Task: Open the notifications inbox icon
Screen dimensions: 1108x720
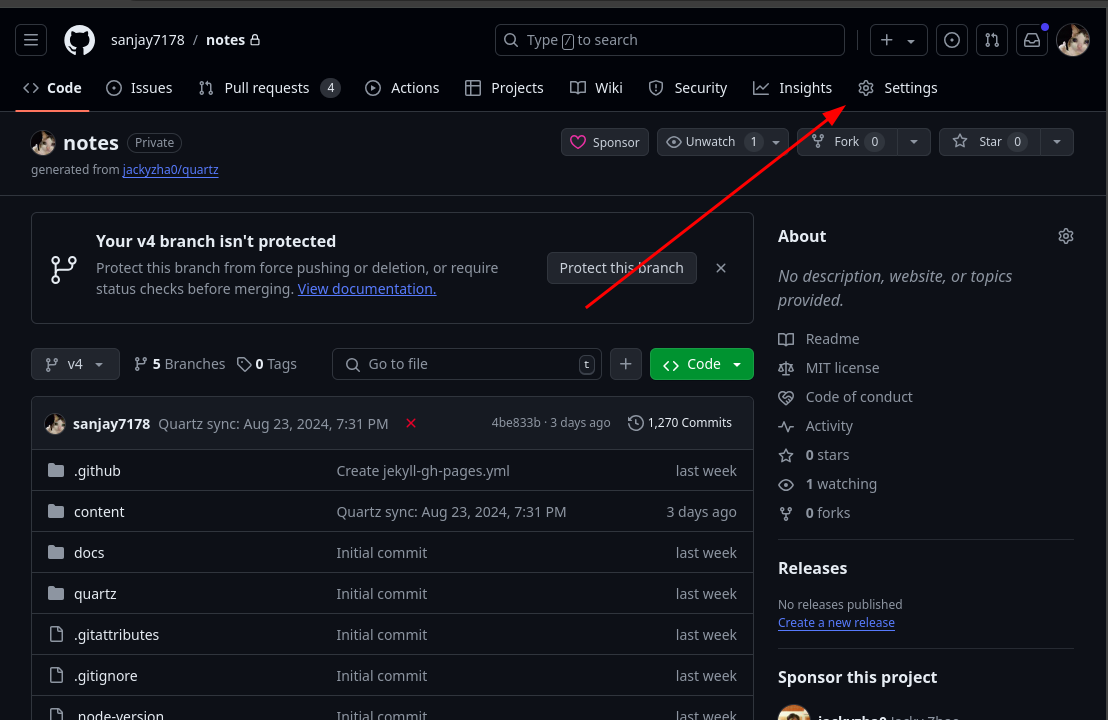Action: click(1031, 40)
